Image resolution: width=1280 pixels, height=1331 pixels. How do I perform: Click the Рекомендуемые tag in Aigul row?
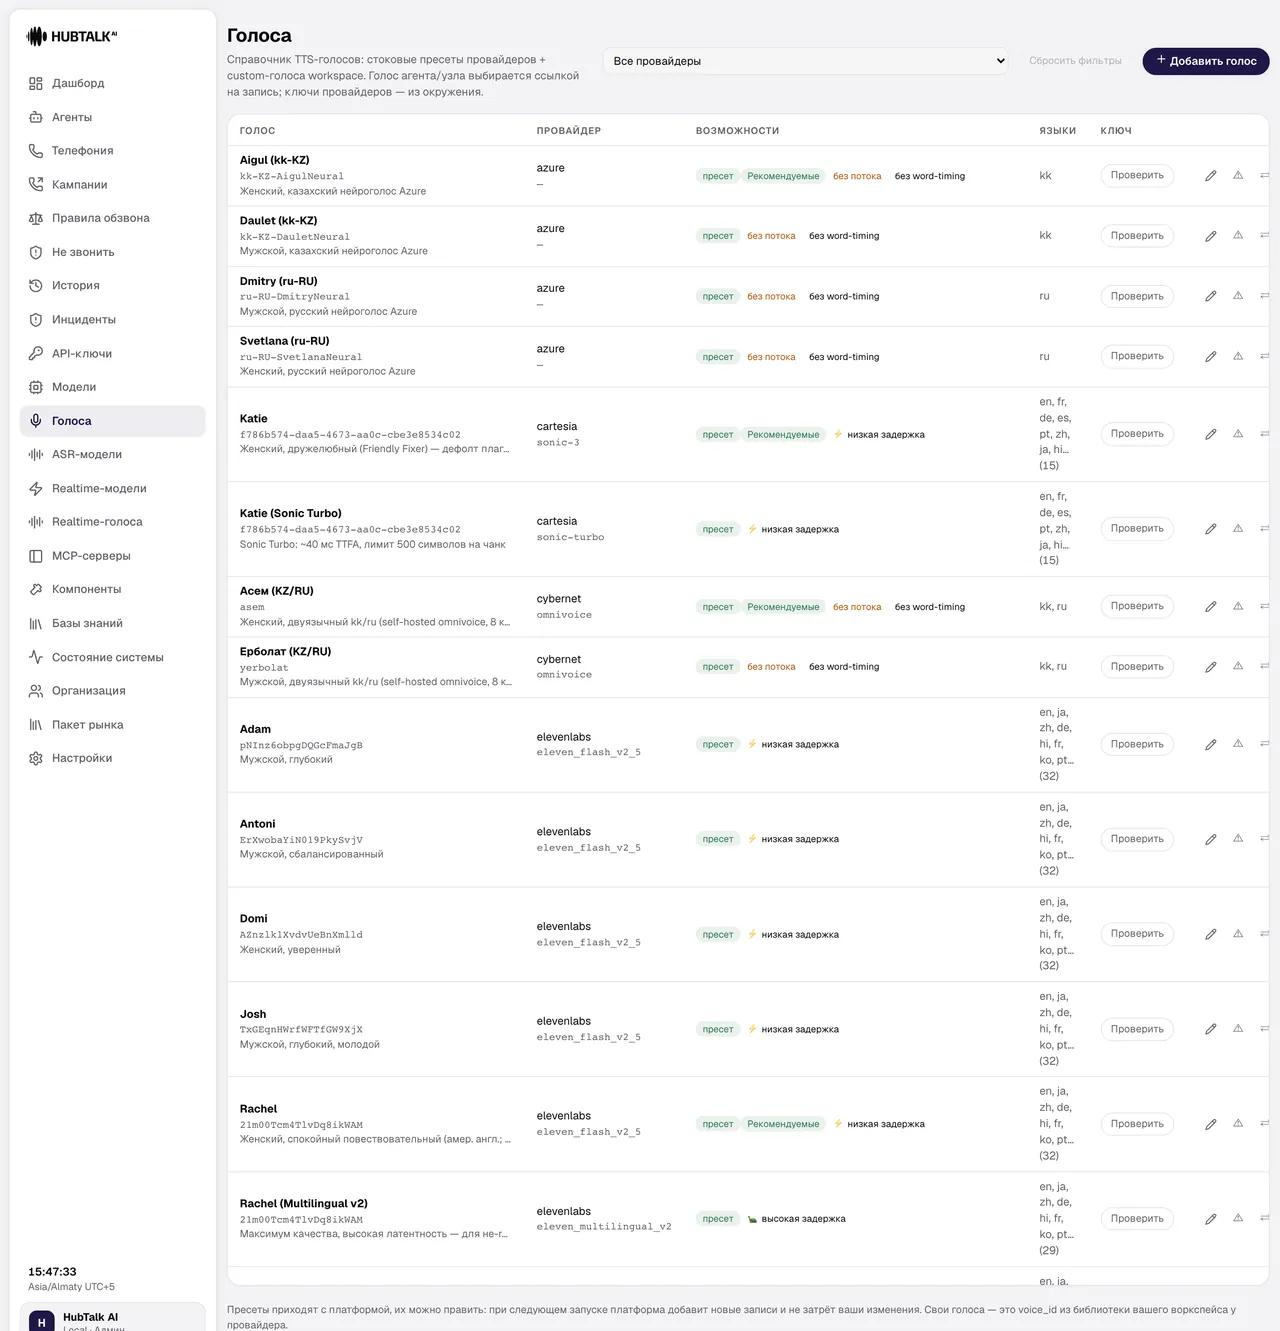(783, 176)
